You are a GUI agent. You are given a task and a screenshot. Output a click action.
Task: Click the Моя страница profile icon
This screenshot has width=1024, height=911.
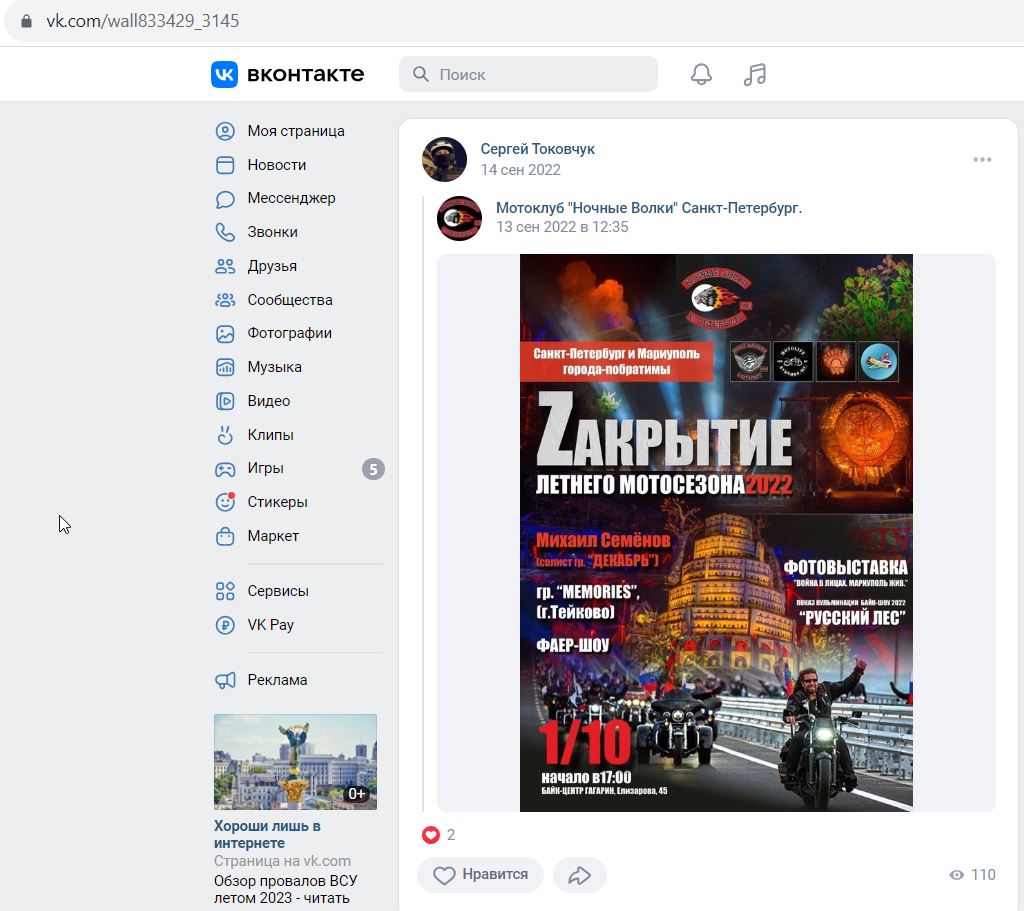point(225,131)
